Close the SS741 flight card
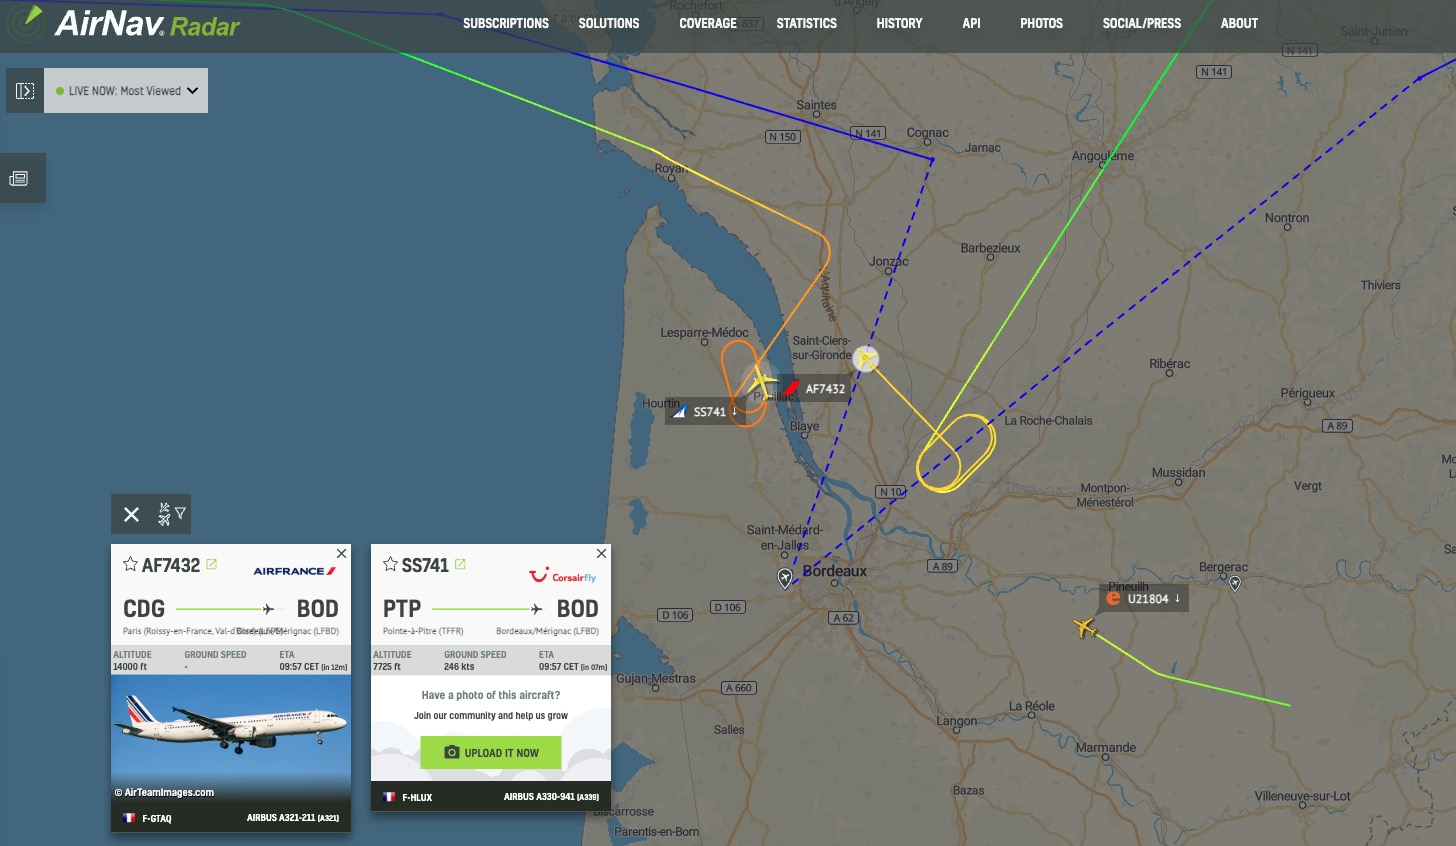 click(601, 553)
